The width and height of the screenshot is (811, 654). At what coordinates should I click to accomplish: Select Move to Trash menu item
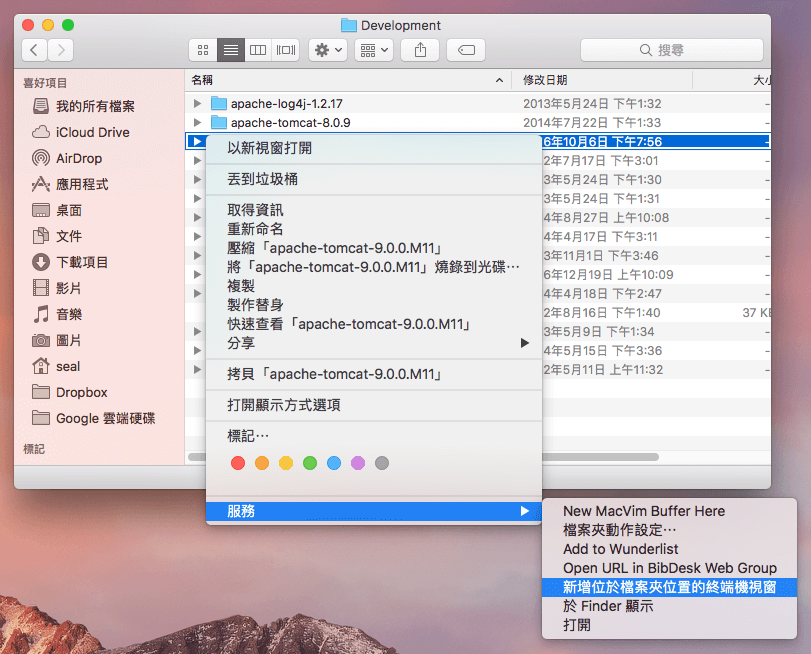[x=262, y=179]
